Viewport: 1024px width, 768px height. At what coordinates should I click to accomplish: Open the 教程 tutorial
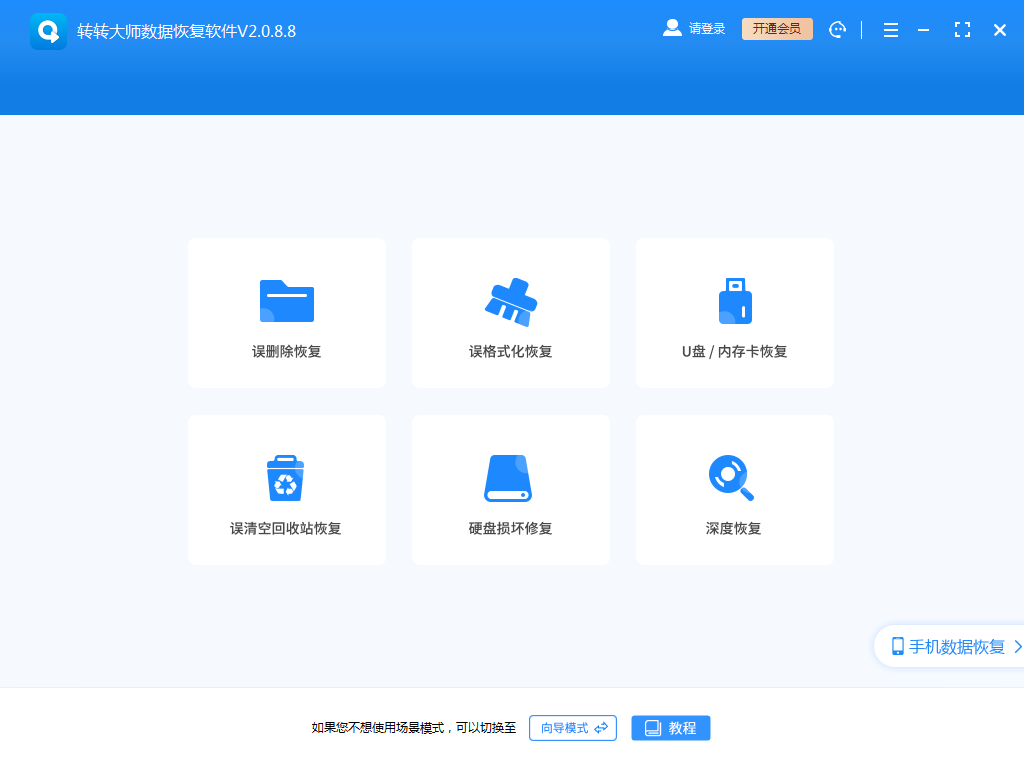[x=670, y=727]
